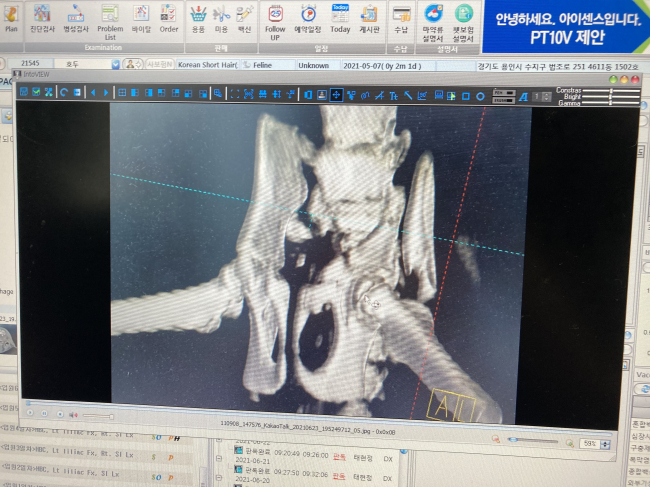The image size is (650, 487).
Task: Open 예약일정 reservation schedule
Action: pos(308,19)
